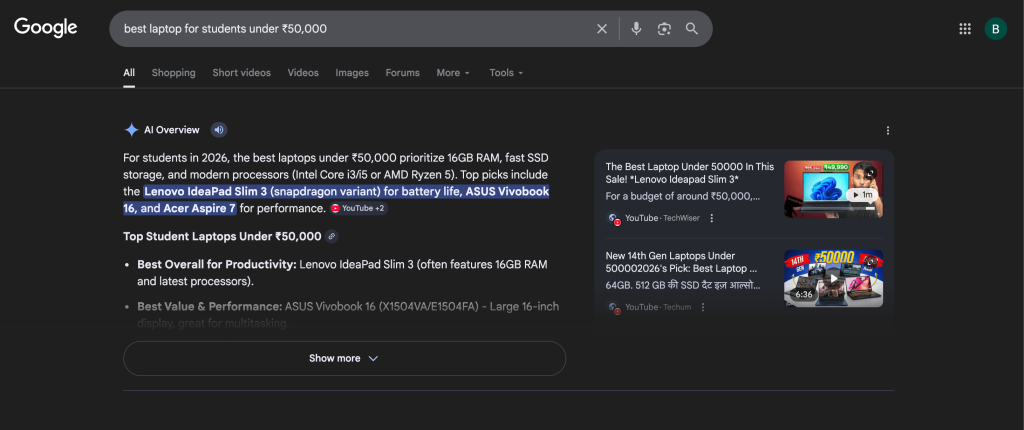
Task: Click into the search query input field
Action: [x=350, y=29]
